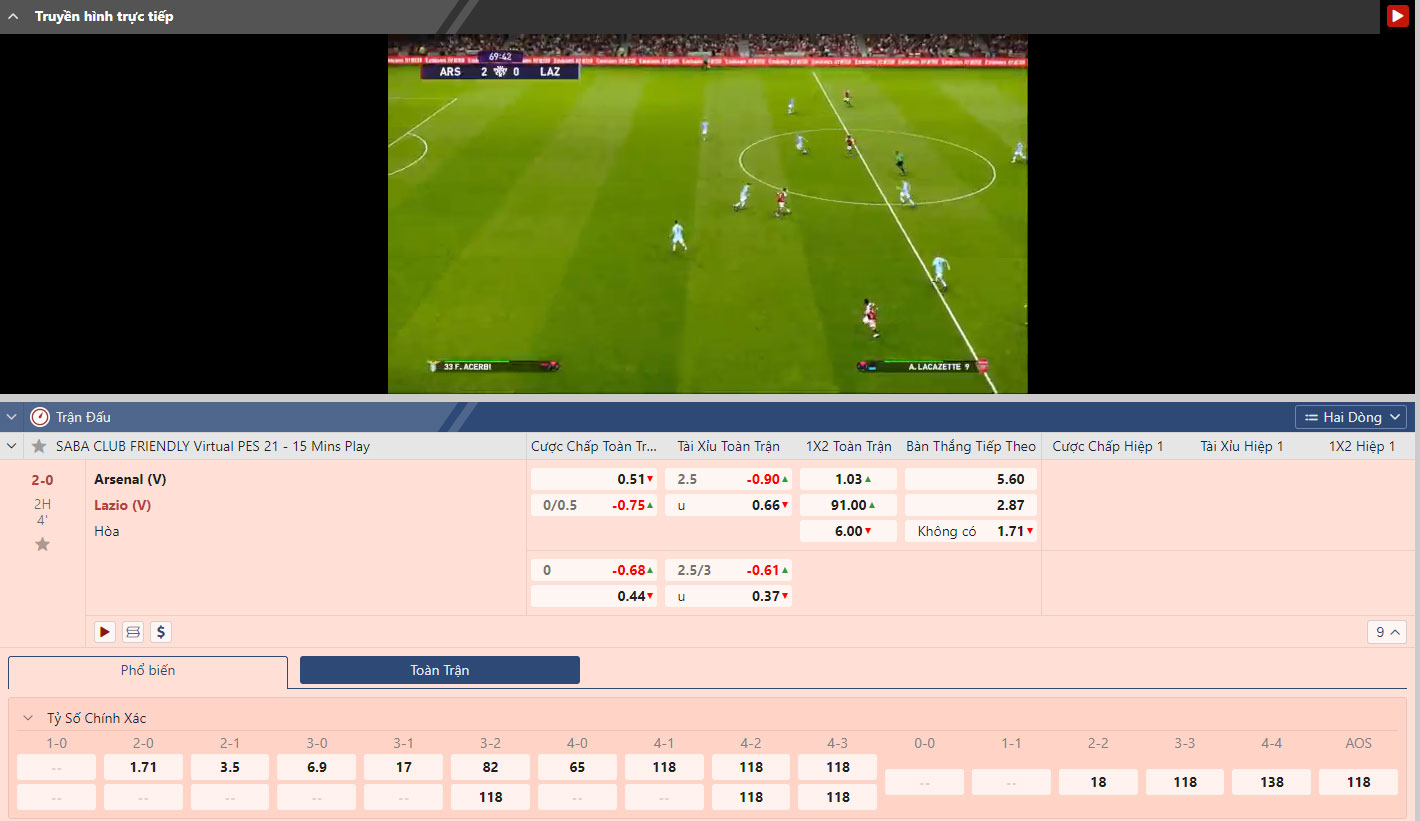Select handicap 0 odds -0.68
The image size is (1420, 821).
point(594,570)
